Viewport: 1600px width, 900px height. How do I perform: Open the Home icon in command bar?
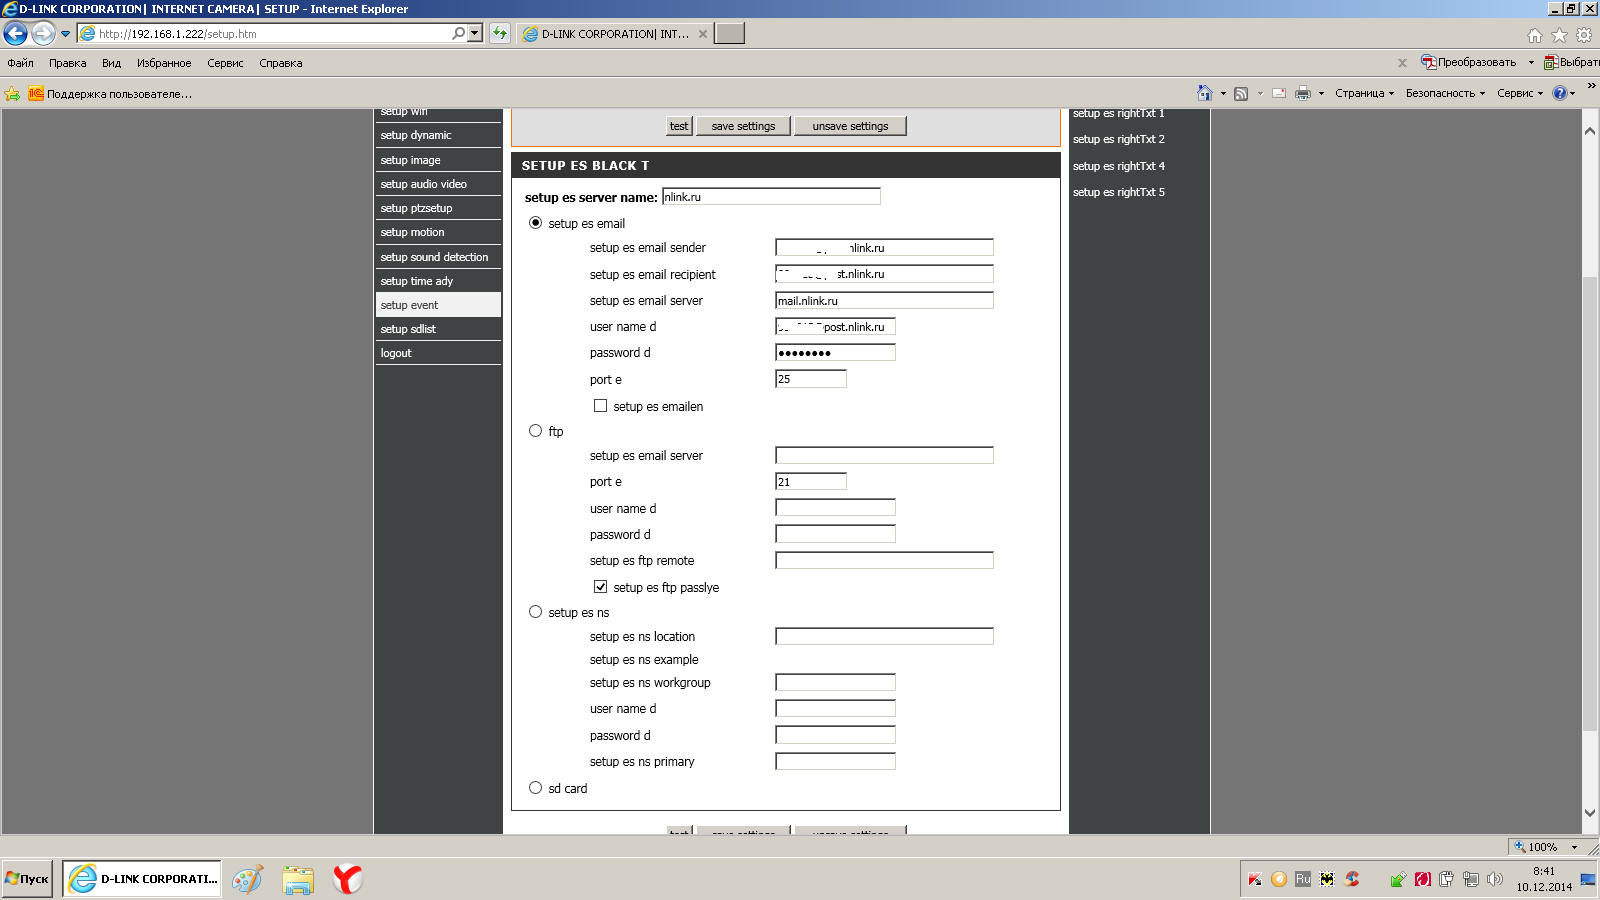click(1205, 93)
